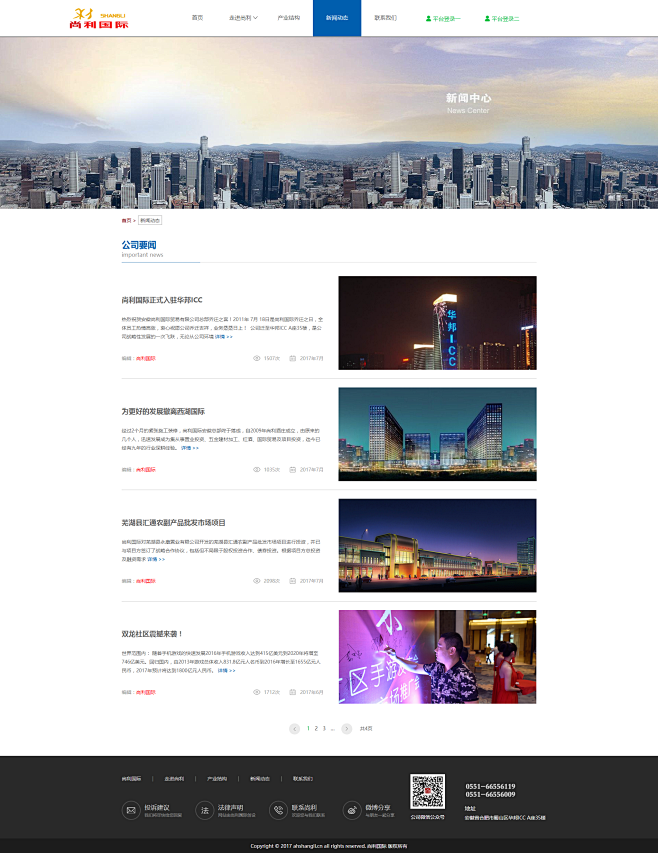Select the 新闻动态 tab in navigation bar

337,18
